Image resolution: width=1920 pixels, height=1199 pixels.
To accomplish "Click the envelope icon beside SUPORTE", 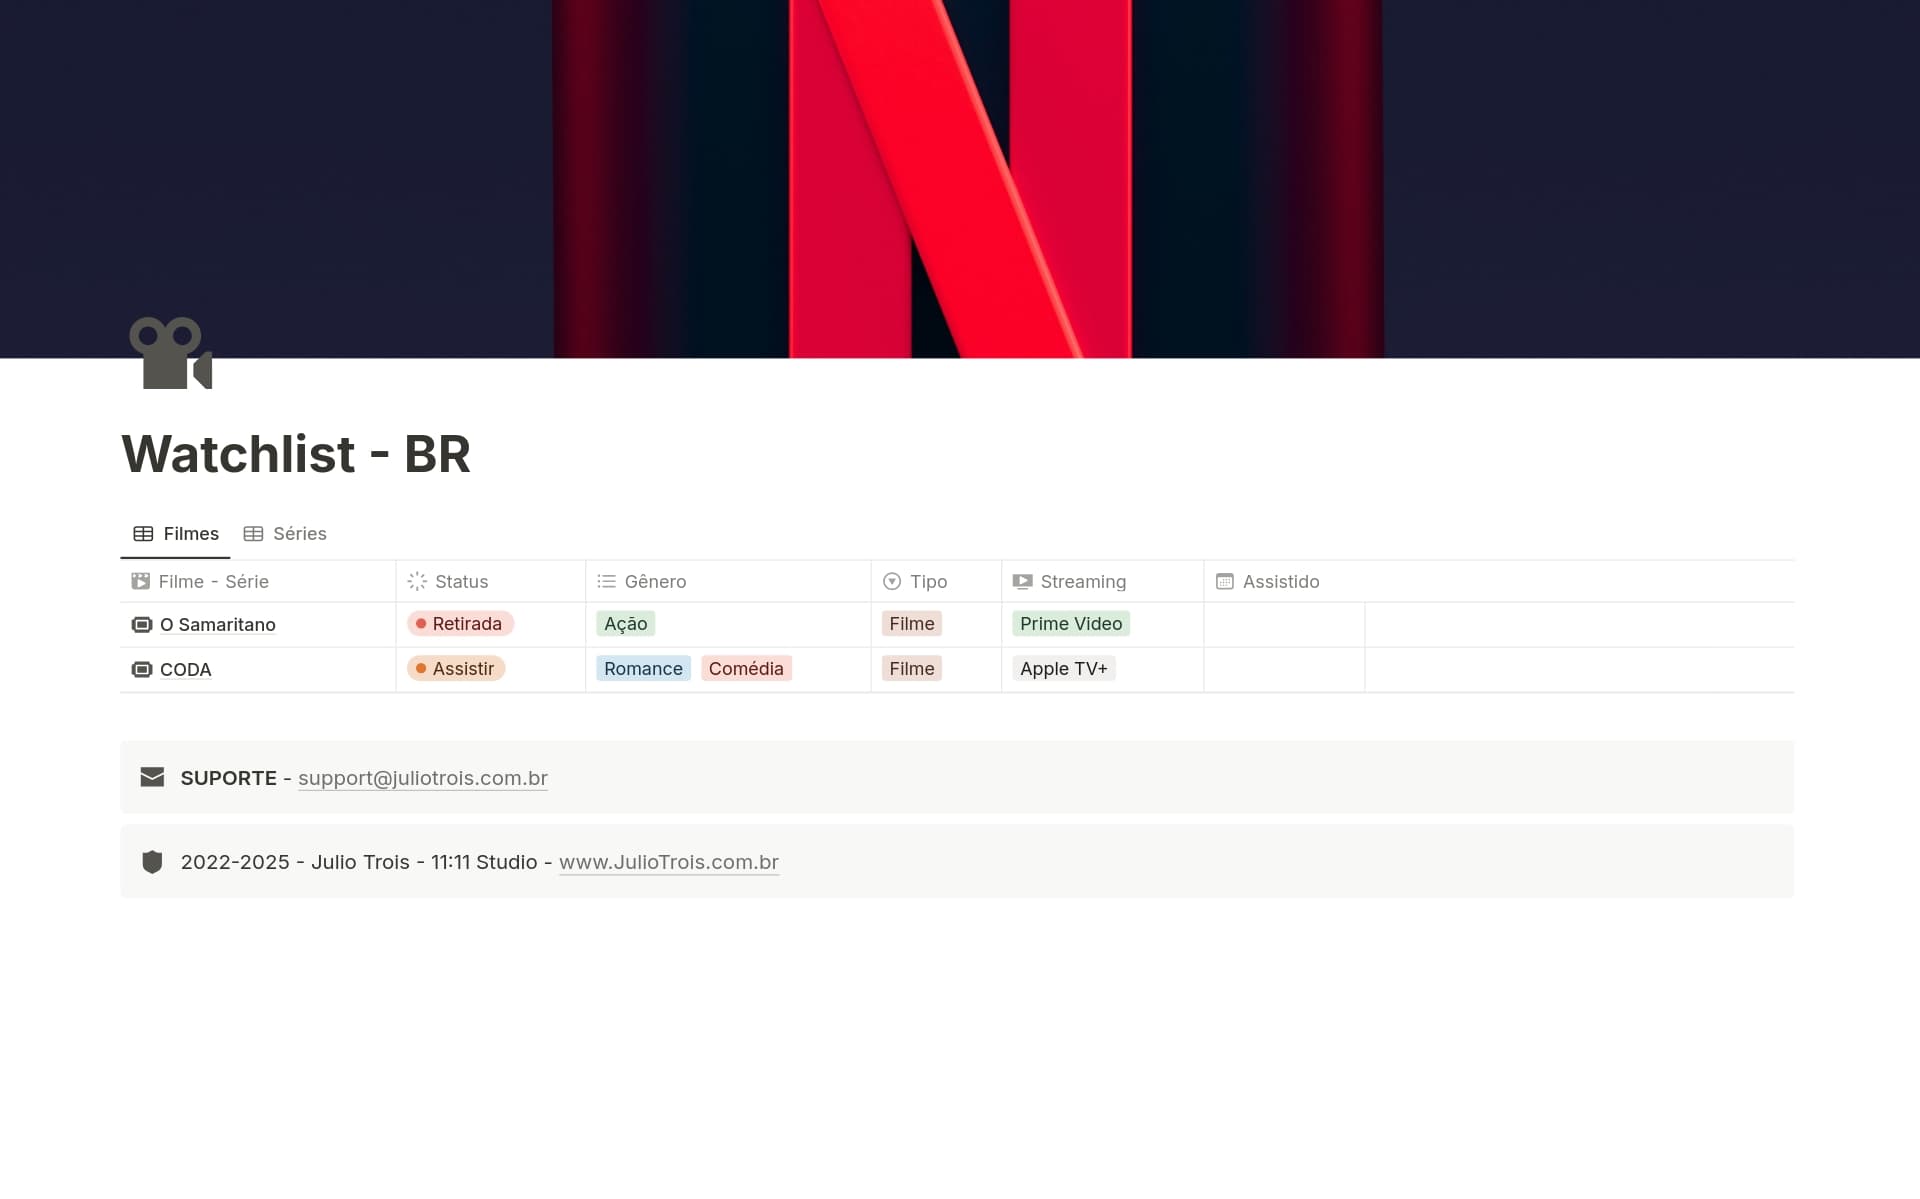I will [152, 777].
